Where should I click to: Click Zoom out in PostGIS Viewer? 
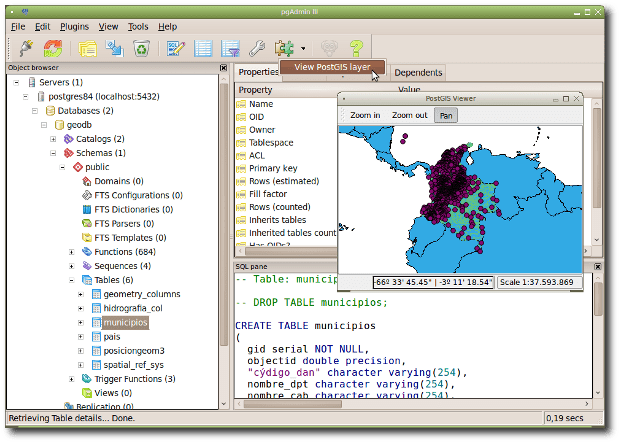coord(410,115)
